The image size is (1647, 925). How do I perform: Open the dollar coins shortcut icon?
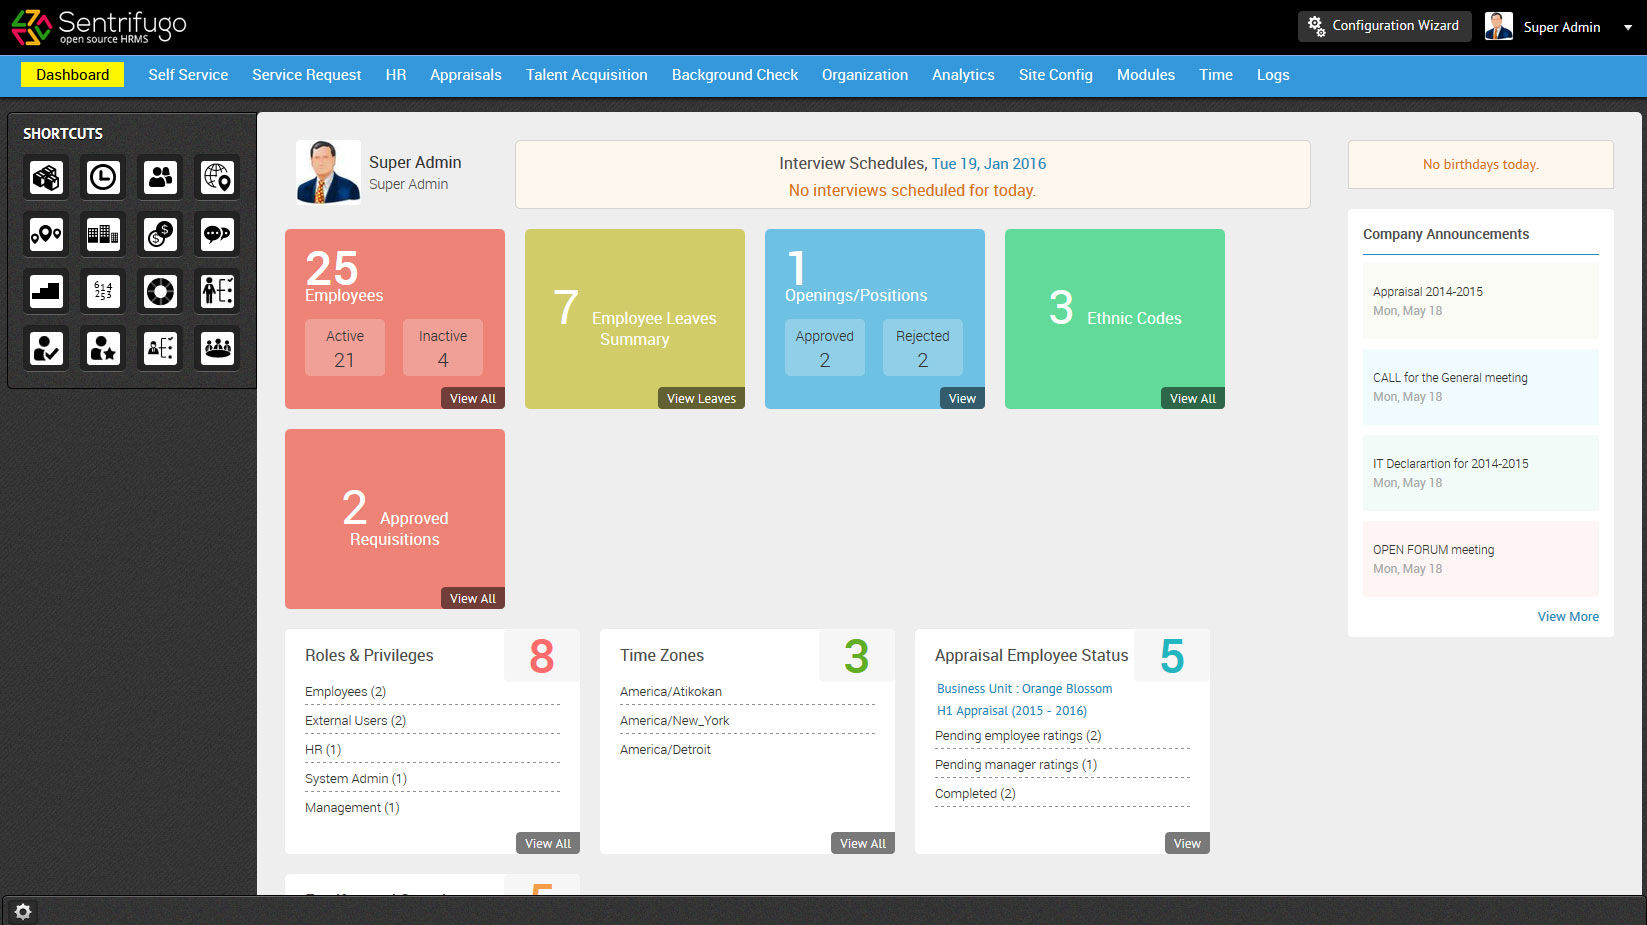coord(160,235)
